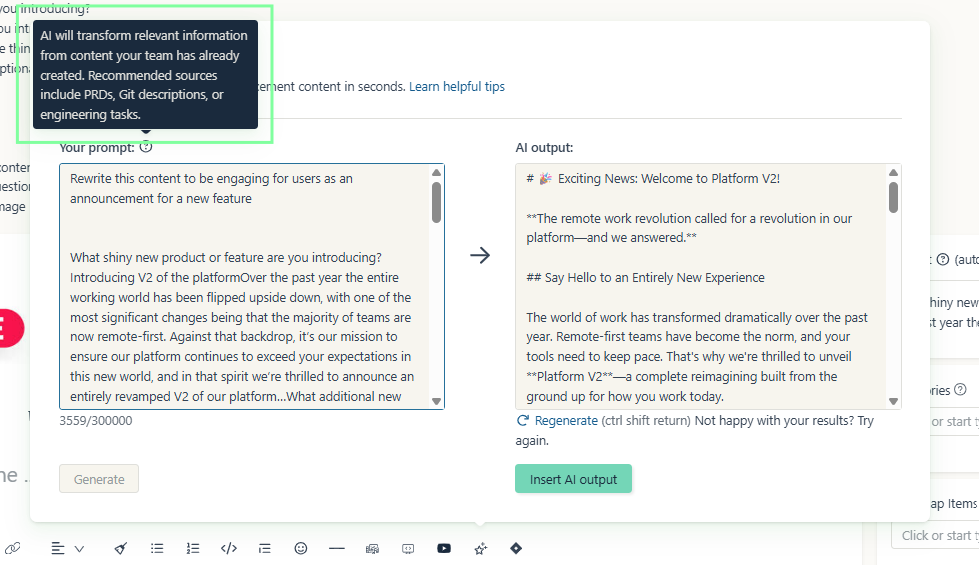Viewport: 979px width, 565px height.
Task: Open the emoji picker
Action: (x=301, y=548)
